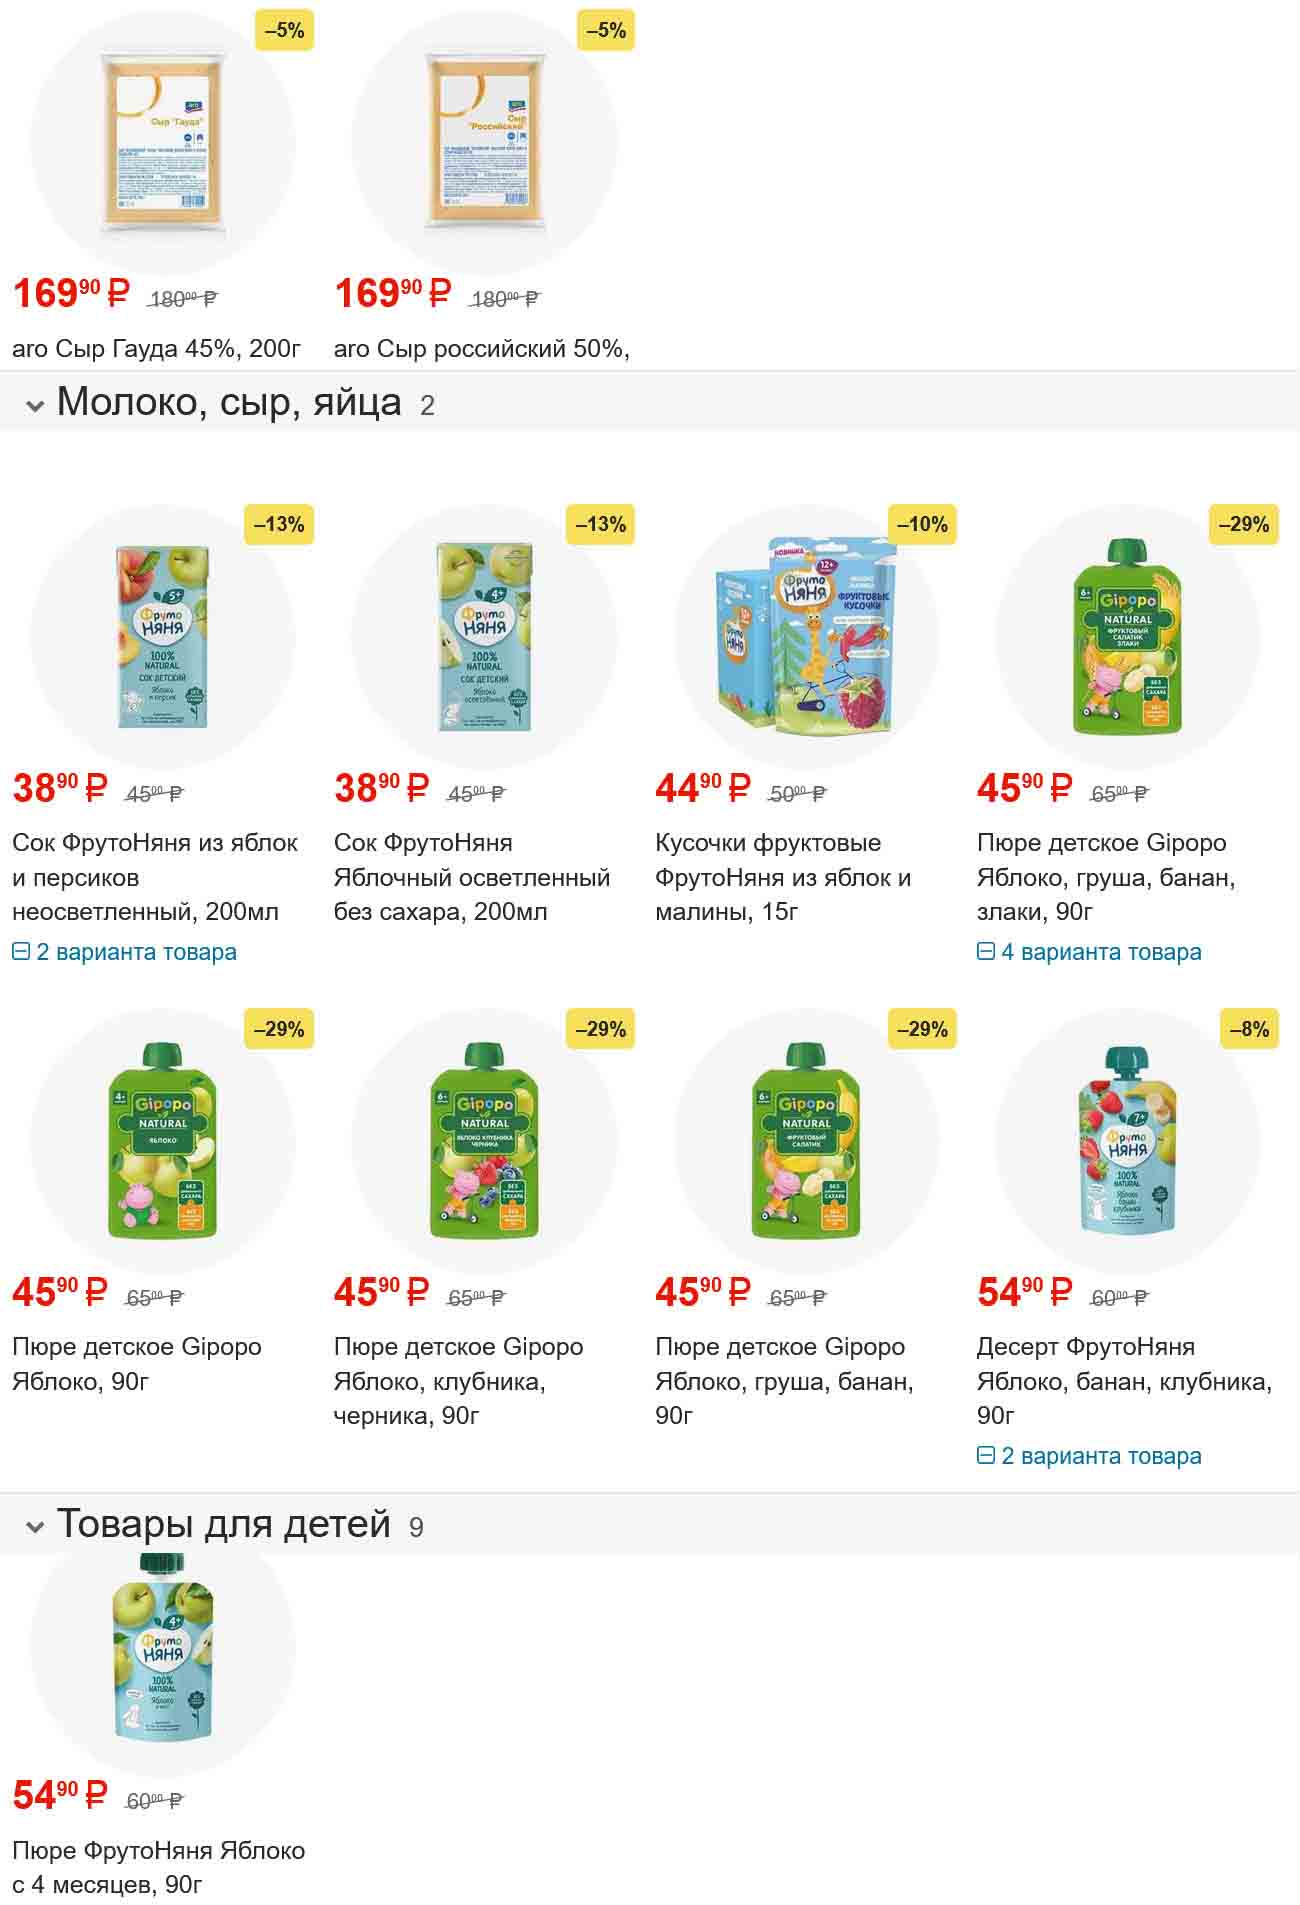Expand 2 варианта товара under peach juice
The width and height of the screenshot is (1300, 1905).
click(x=125, y=952)
